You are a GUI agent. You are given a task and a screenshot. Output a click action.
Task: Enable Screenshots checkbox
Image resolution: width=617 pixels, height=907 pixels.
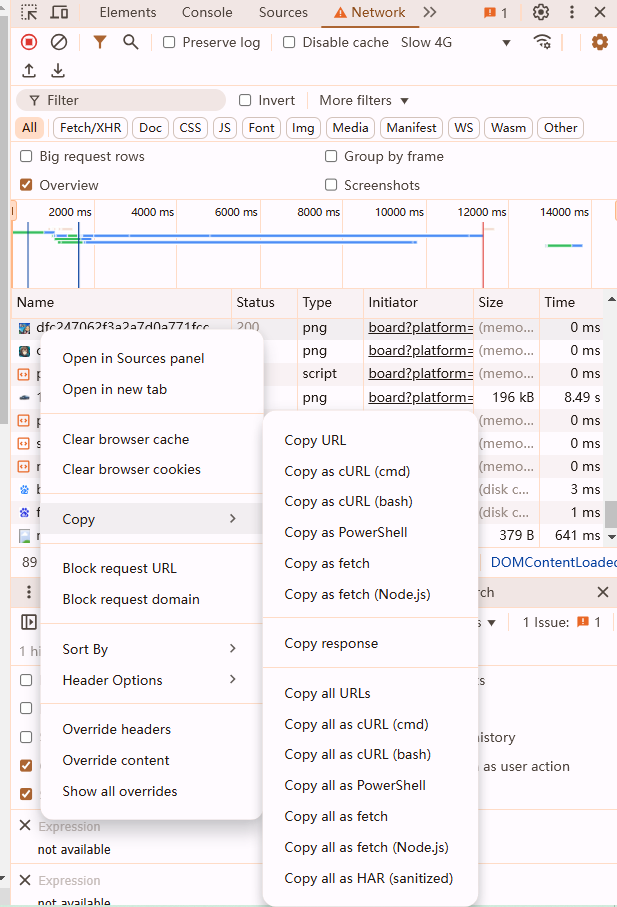pyautogui.click(x=331, y=185)
